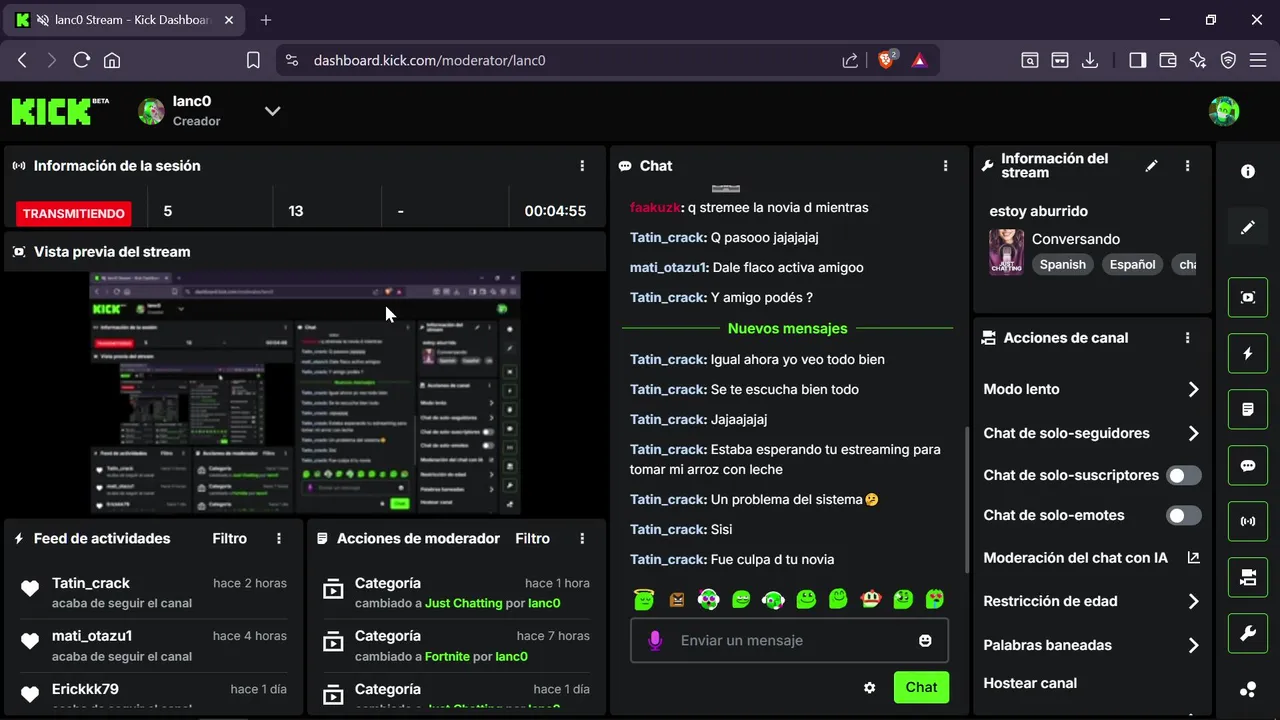Open the lightning activity sidebar icon
Screen dimensions: 1280x720
[1248, 353]
